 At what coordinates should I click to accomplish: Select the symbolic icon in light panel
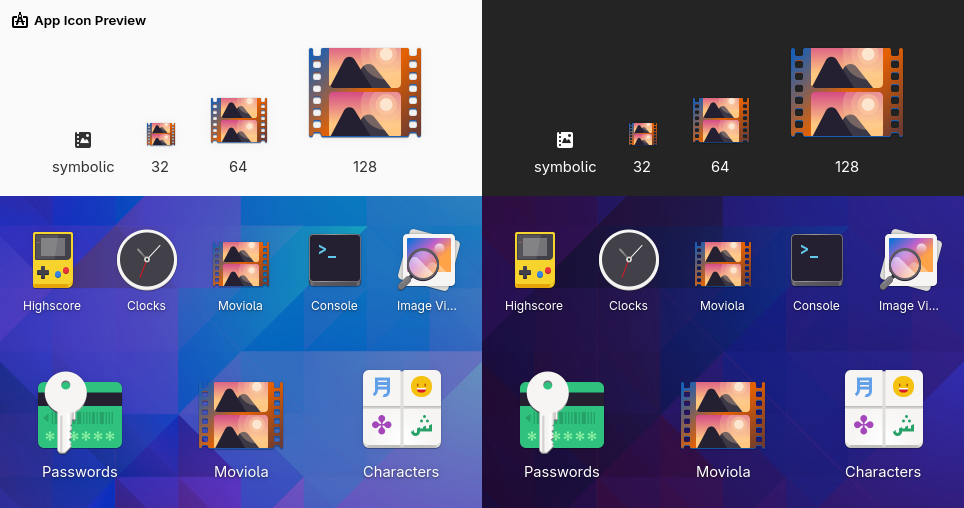tap(83, 140)
